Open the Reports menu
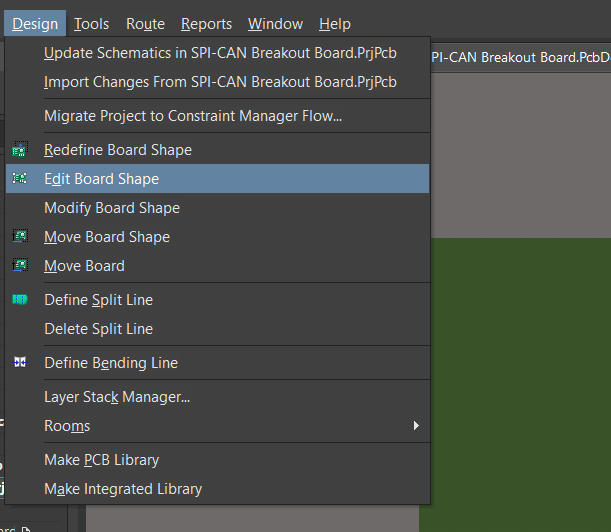The height and width of the screenshot is (532, 611). point(207,24)
